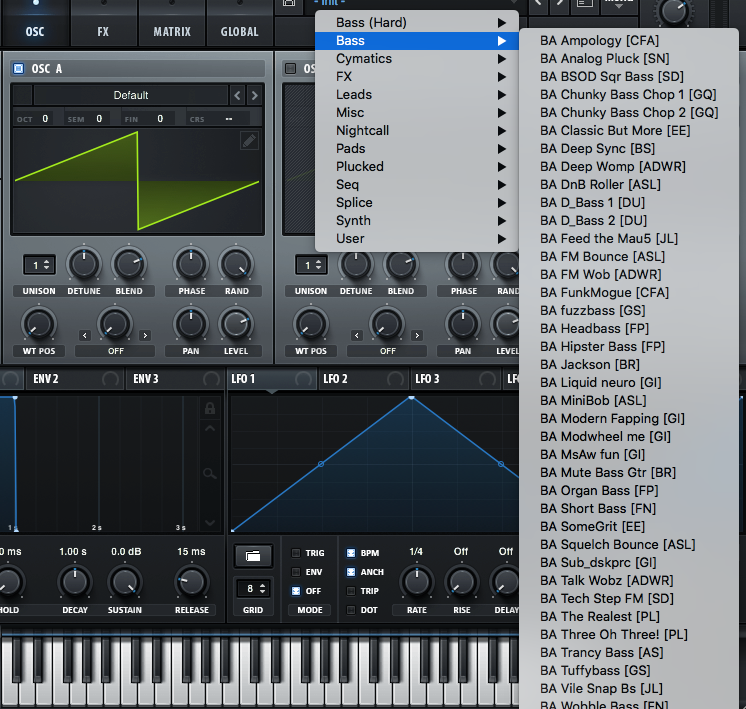Viewport: 746px width, 709px height.
Task: Load preset BA Analog Pluck [SN]
Action: (x=629, y=59)
